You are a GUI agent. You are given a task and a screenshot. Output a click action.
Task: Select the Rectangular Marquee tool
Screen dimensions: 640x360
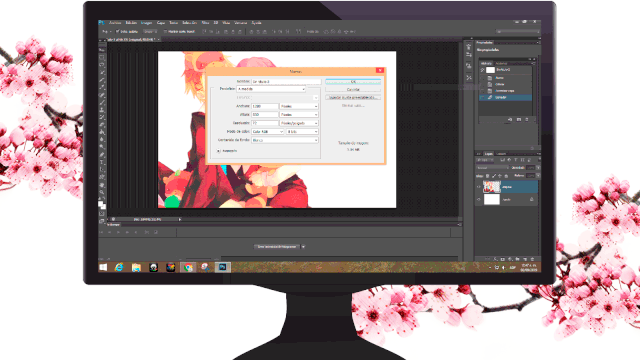pos(102,57)
